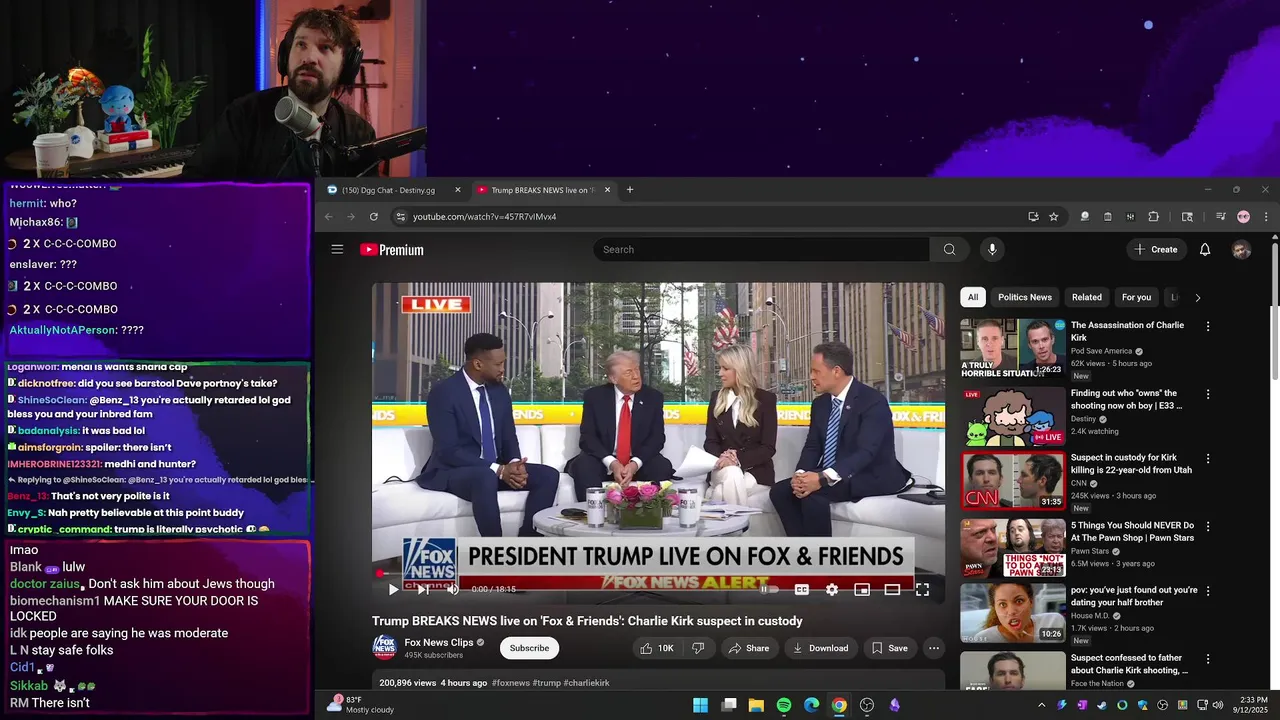Click the Share button
This screenshot has height=720, width=1280.
[749, 648]
